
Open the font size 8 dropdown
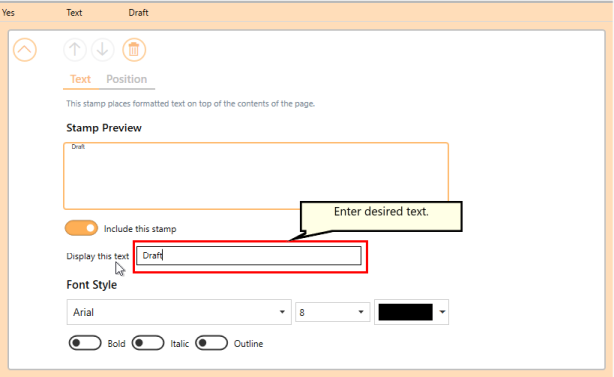coord(332,312)
